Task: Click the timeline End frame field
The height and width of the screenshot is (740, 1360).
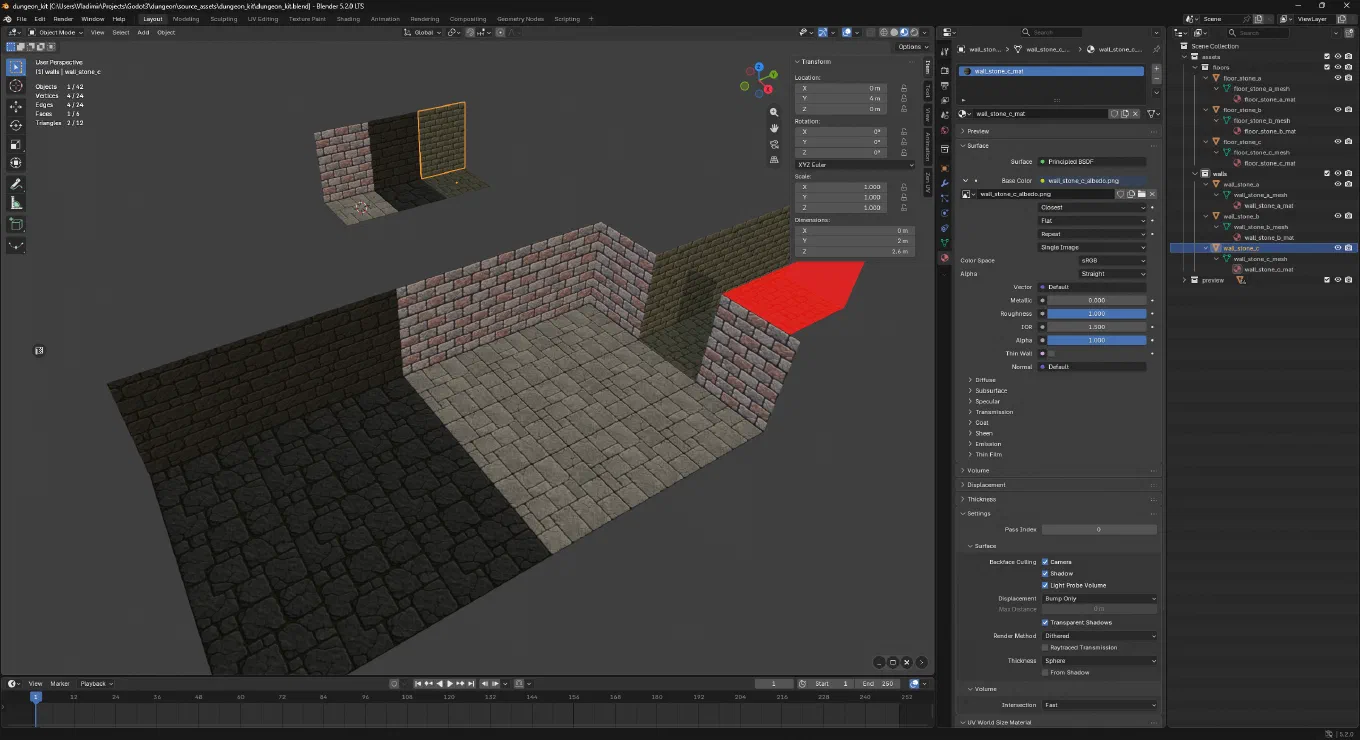Action: 881,684
